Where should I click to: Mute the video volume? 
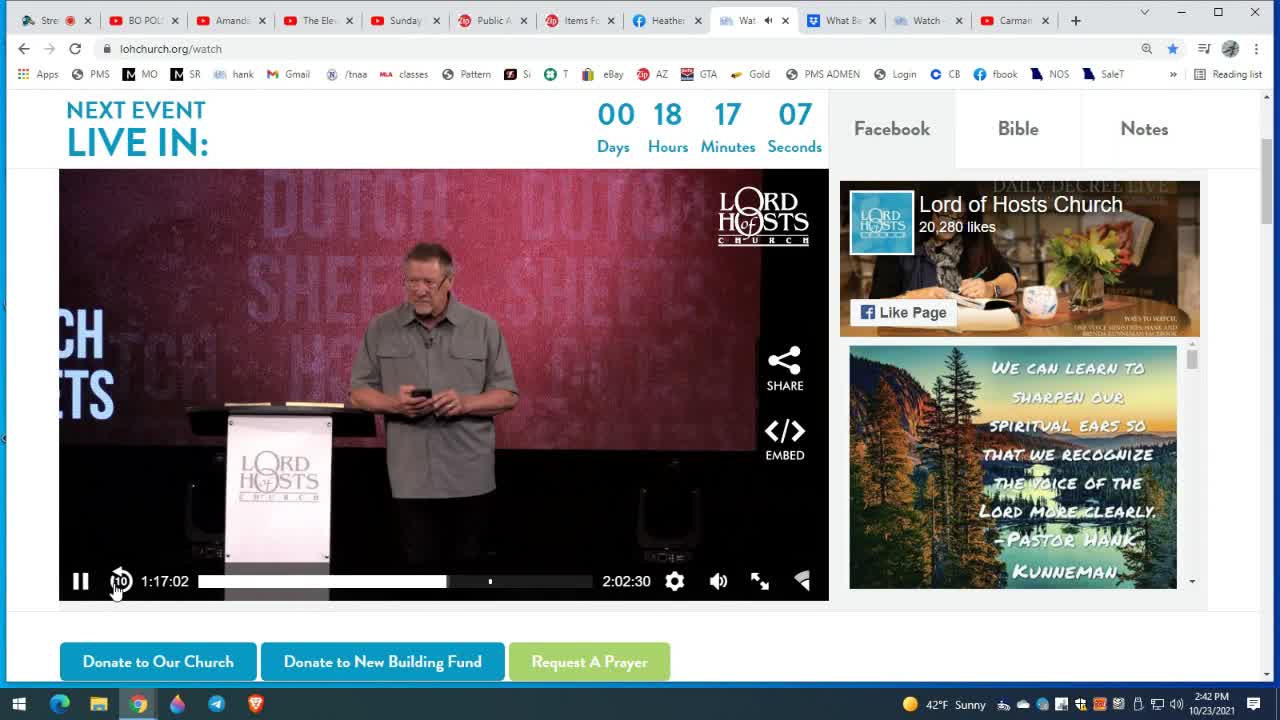click(x=718, y=581)
